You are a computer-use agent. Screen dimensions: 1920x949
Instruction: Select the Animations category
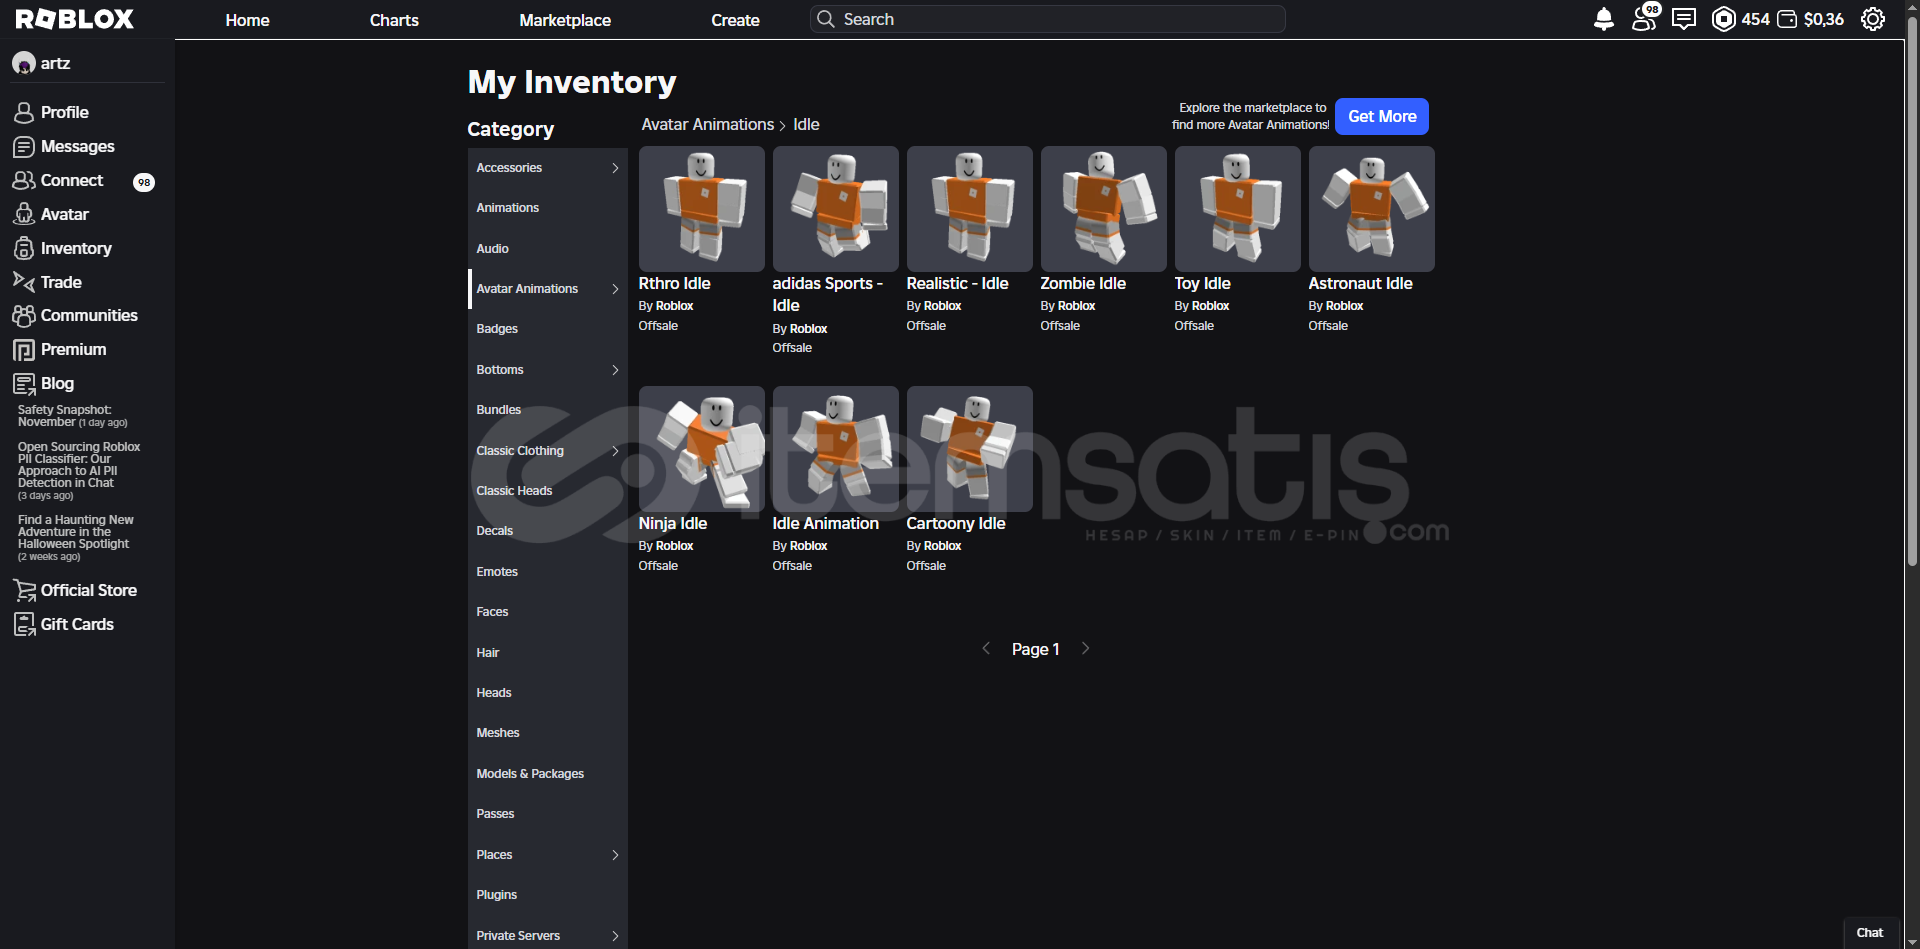click(548, 208)
